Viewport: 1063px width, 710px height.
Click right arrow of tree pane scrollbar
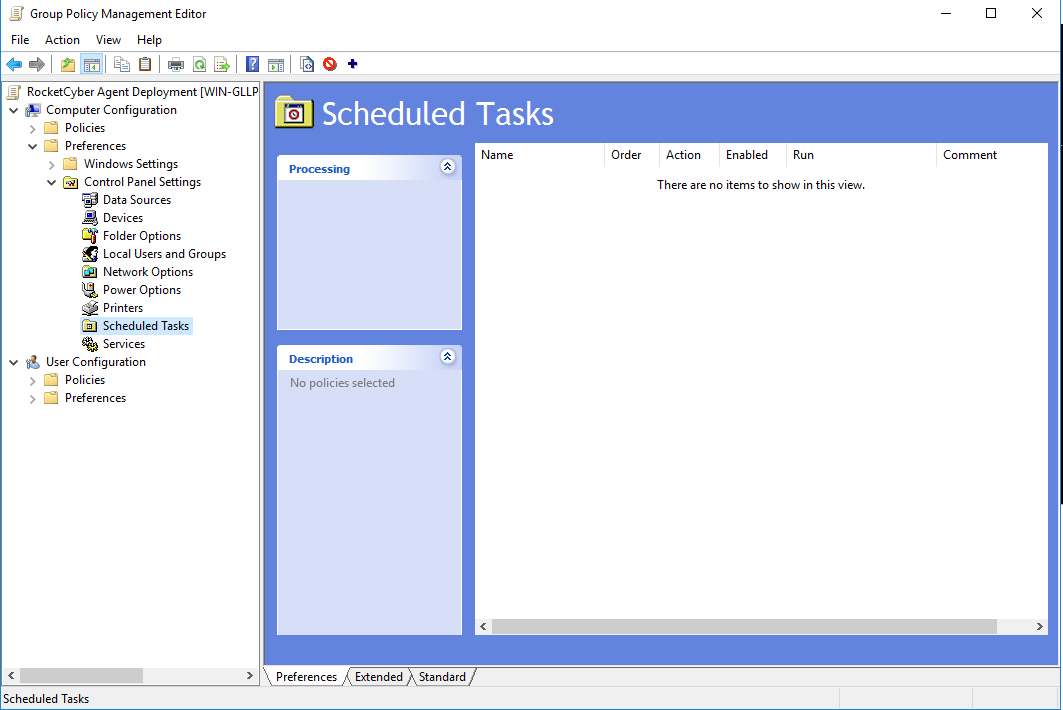coord(249,675)
